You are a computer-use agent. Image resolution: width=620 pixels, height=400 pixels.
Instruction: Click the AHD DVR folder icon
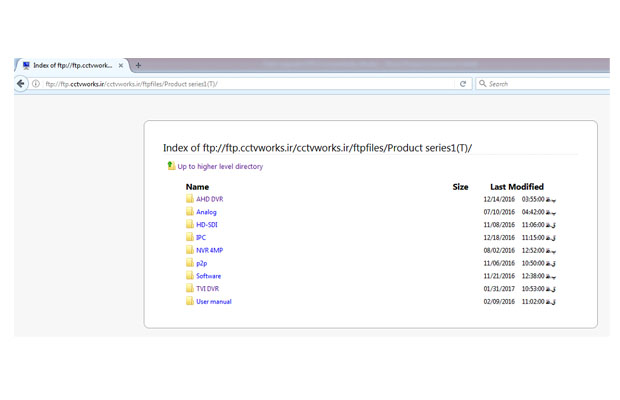pyautogui.click(x=190, y=198)
